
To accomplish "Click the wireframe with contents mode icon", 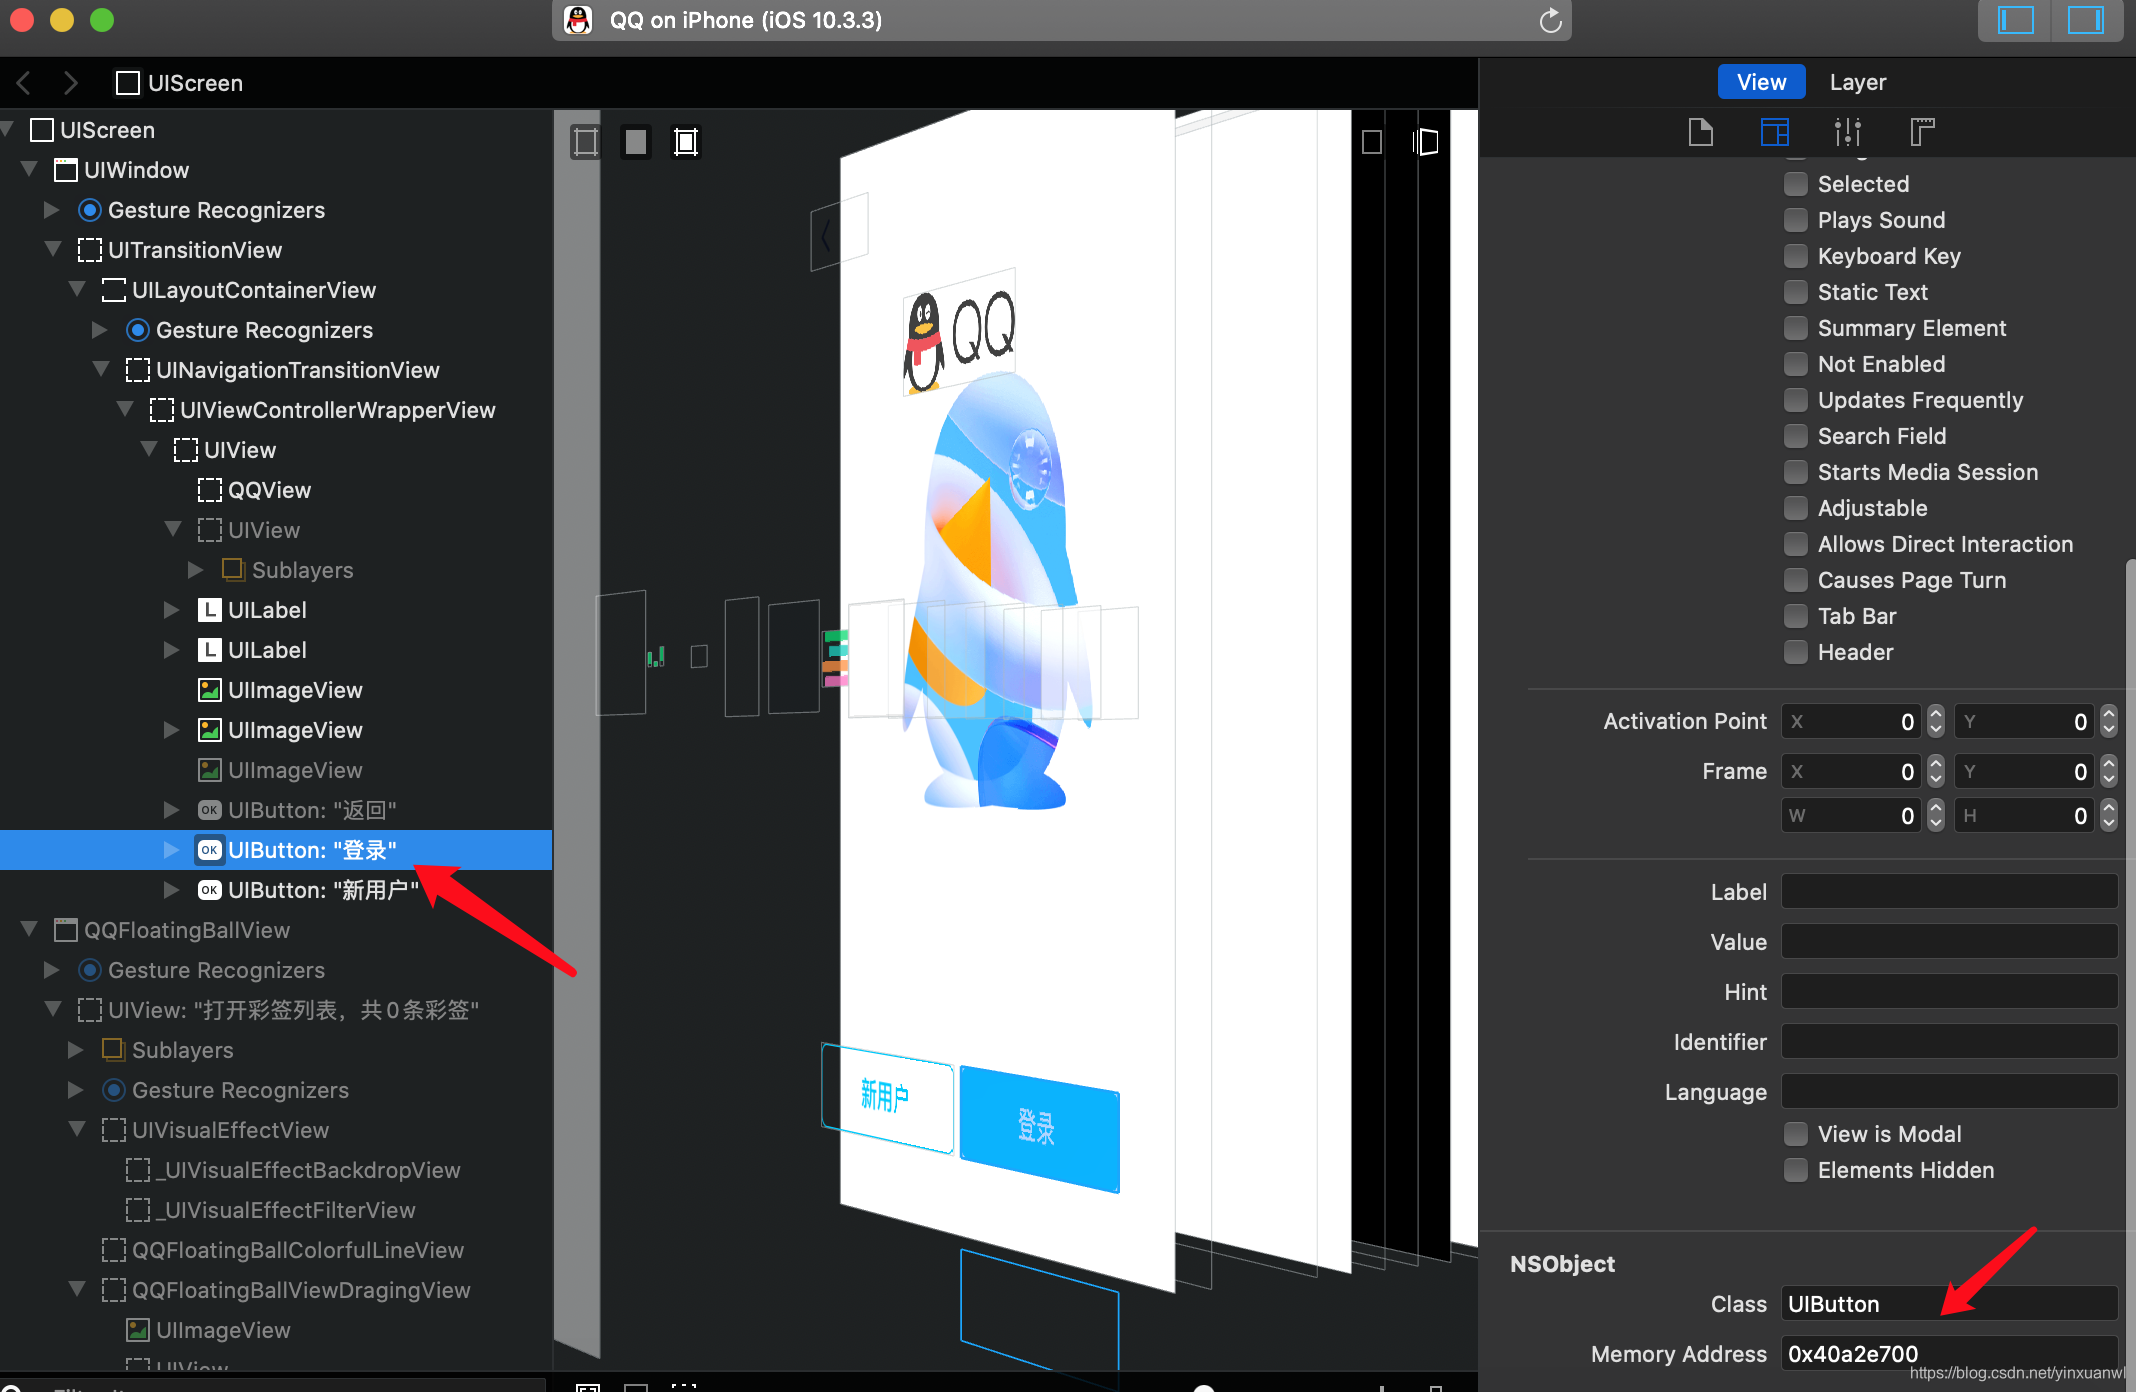I will coord(686,142).
